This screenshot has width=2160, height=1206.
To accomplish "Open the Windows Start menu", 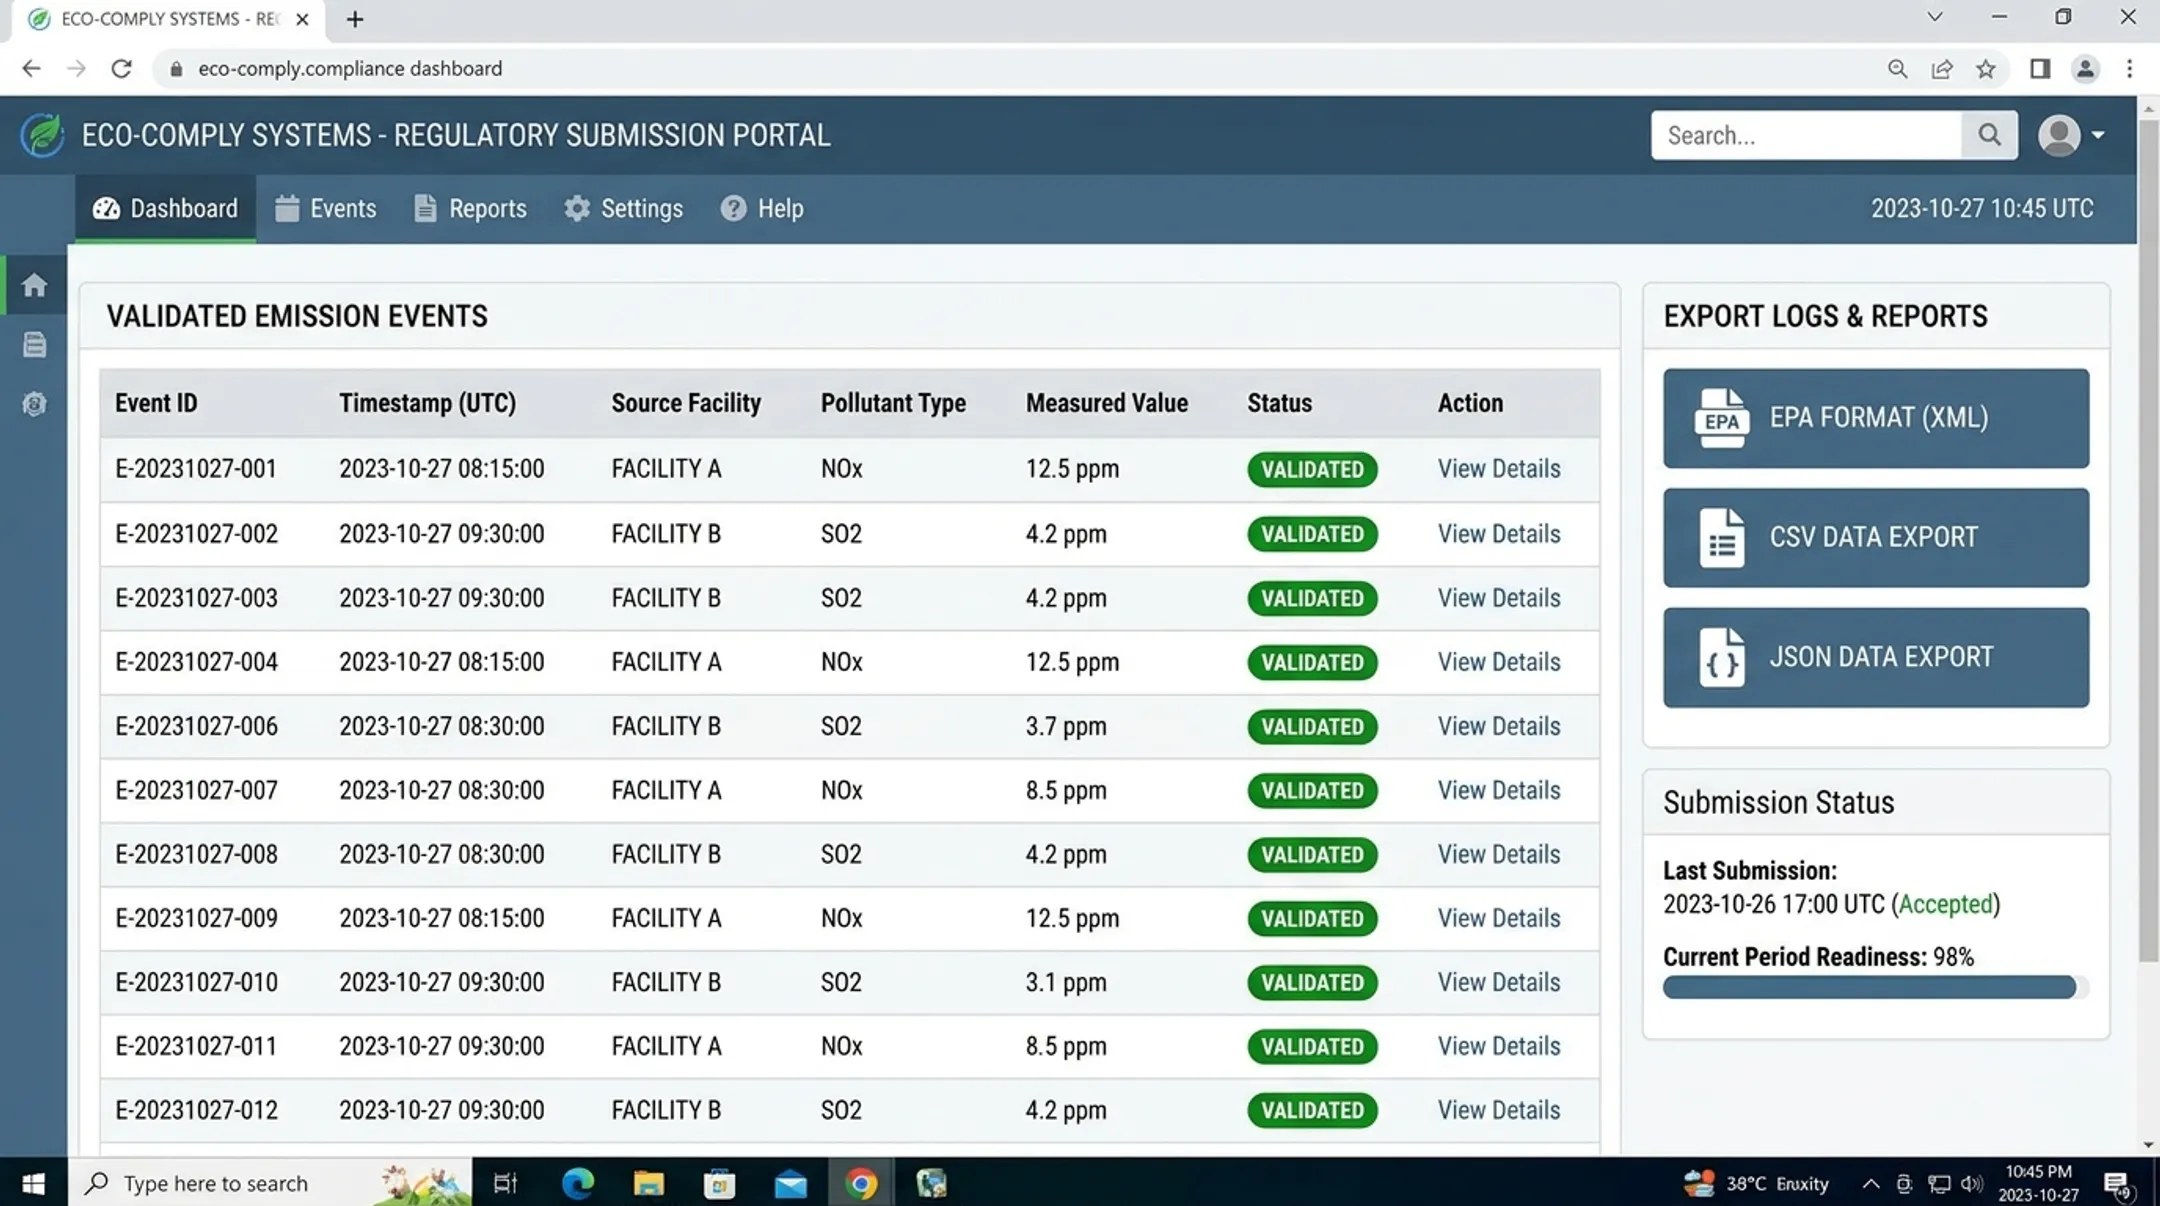I will [x=33, y=1183].
